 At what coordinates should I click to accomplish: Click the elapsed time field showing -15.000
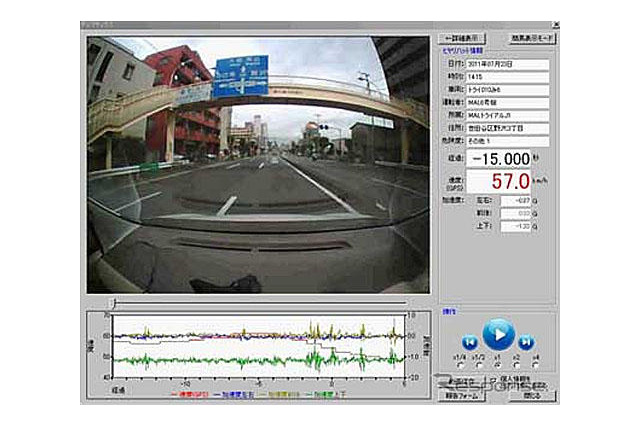point(497,159)
